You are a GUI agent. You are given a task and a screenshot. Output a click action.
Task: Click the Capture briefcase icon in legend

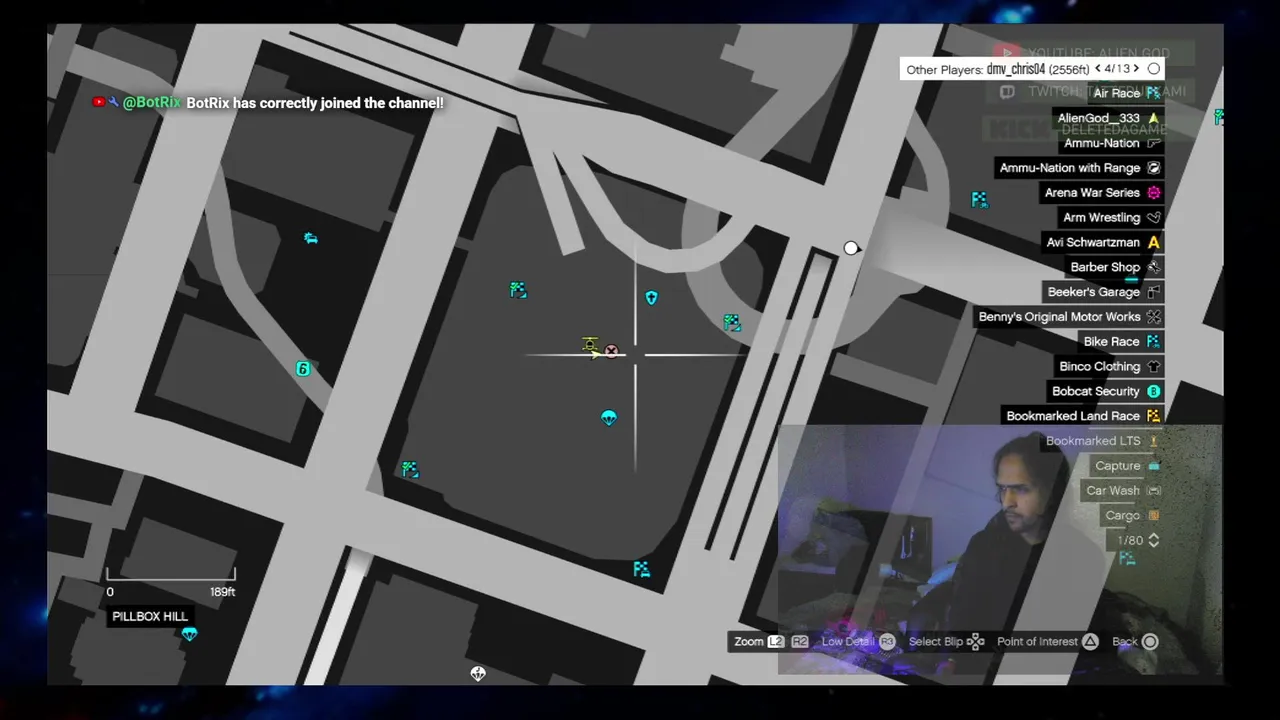(1154, 466)
